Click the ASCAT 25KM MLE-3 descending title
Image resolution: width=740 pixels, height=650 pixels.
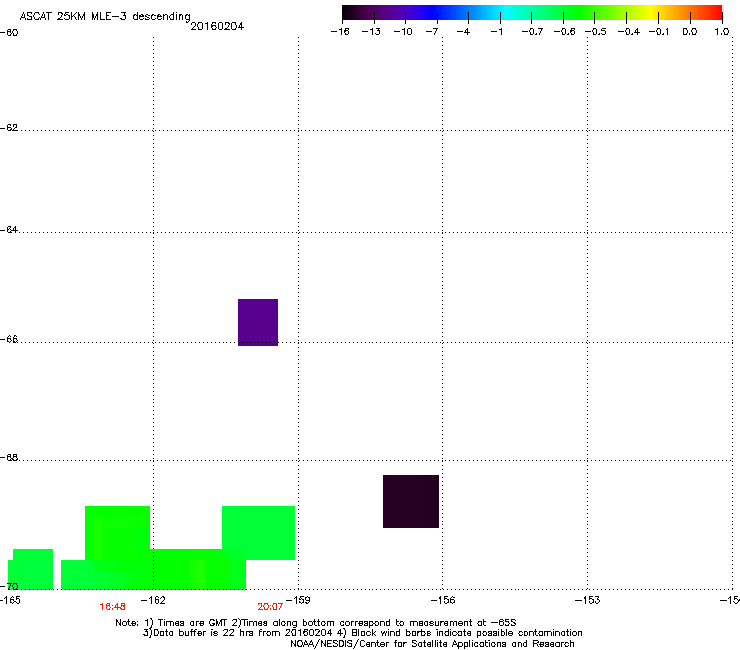pos(105,17)
